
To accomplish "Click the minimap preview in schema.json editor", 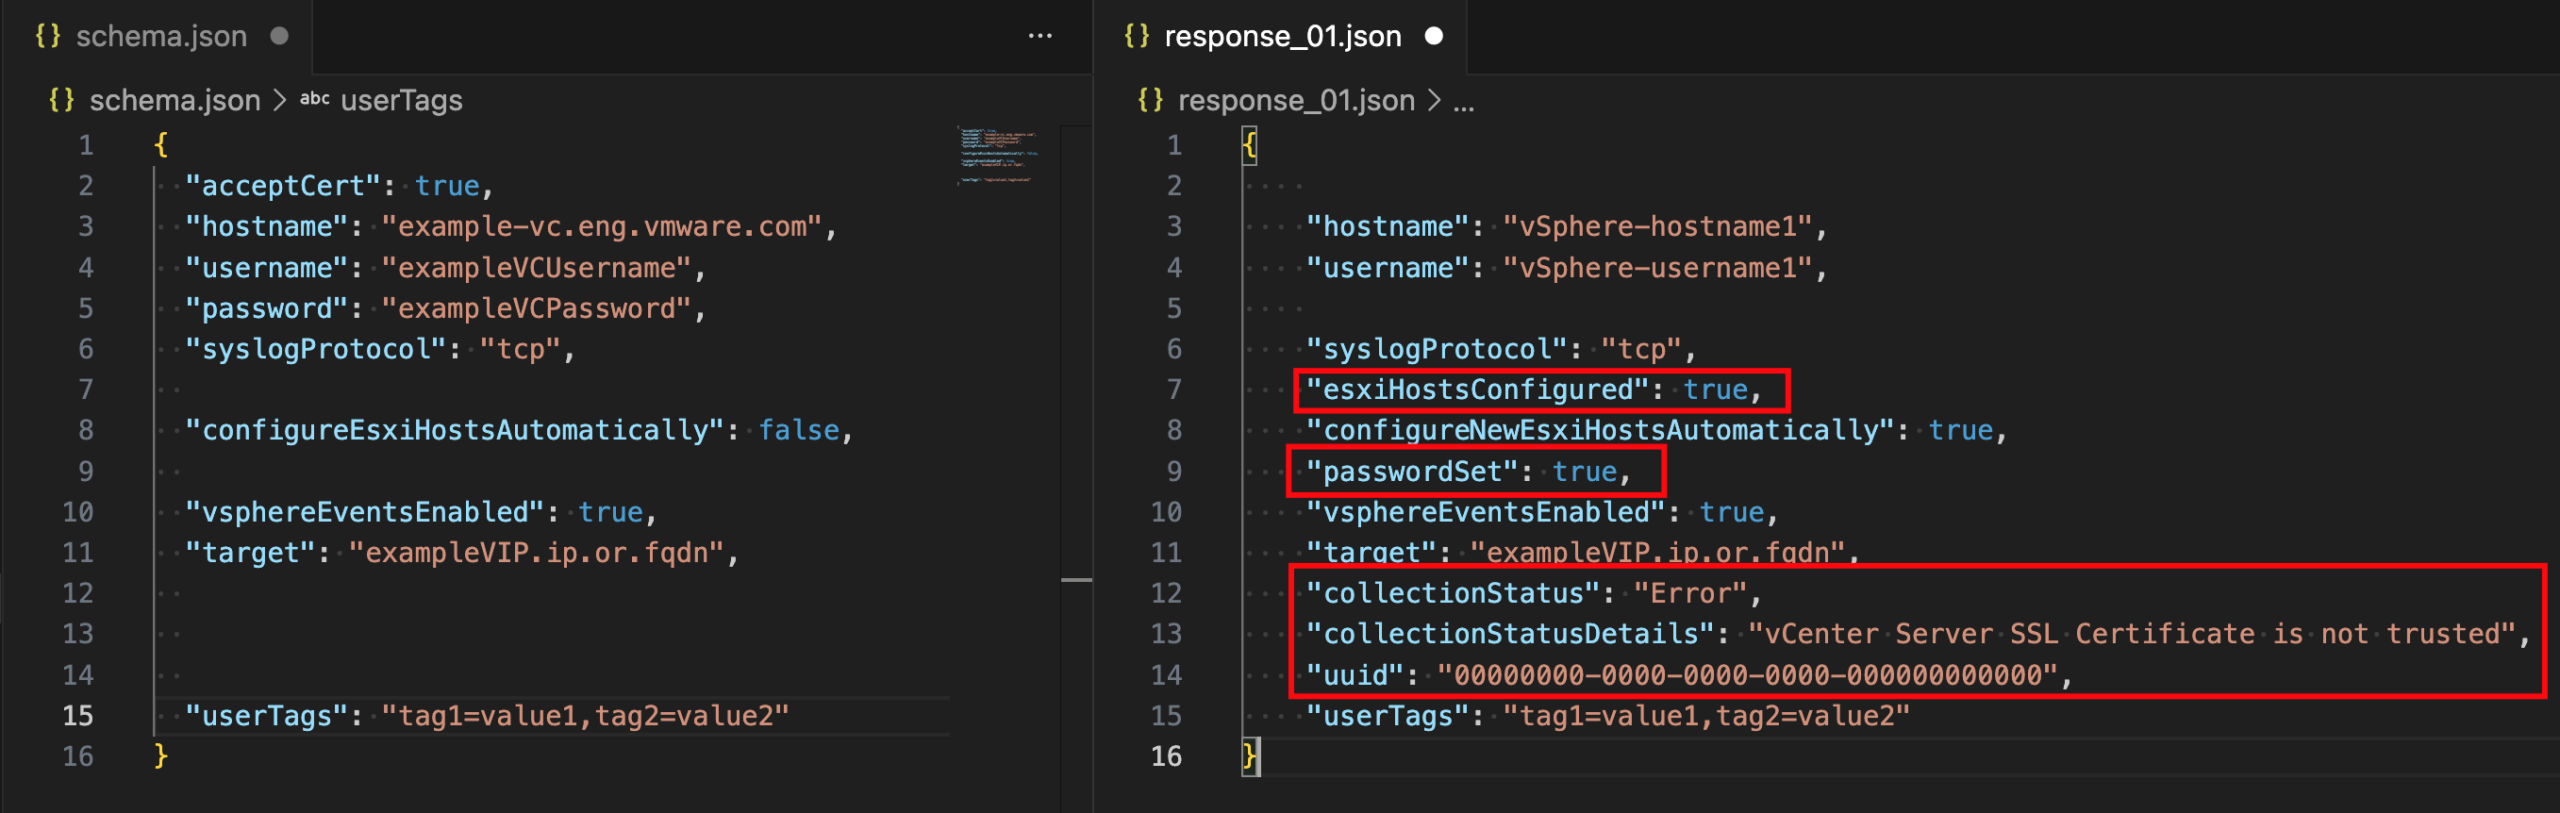I will 997,155.
